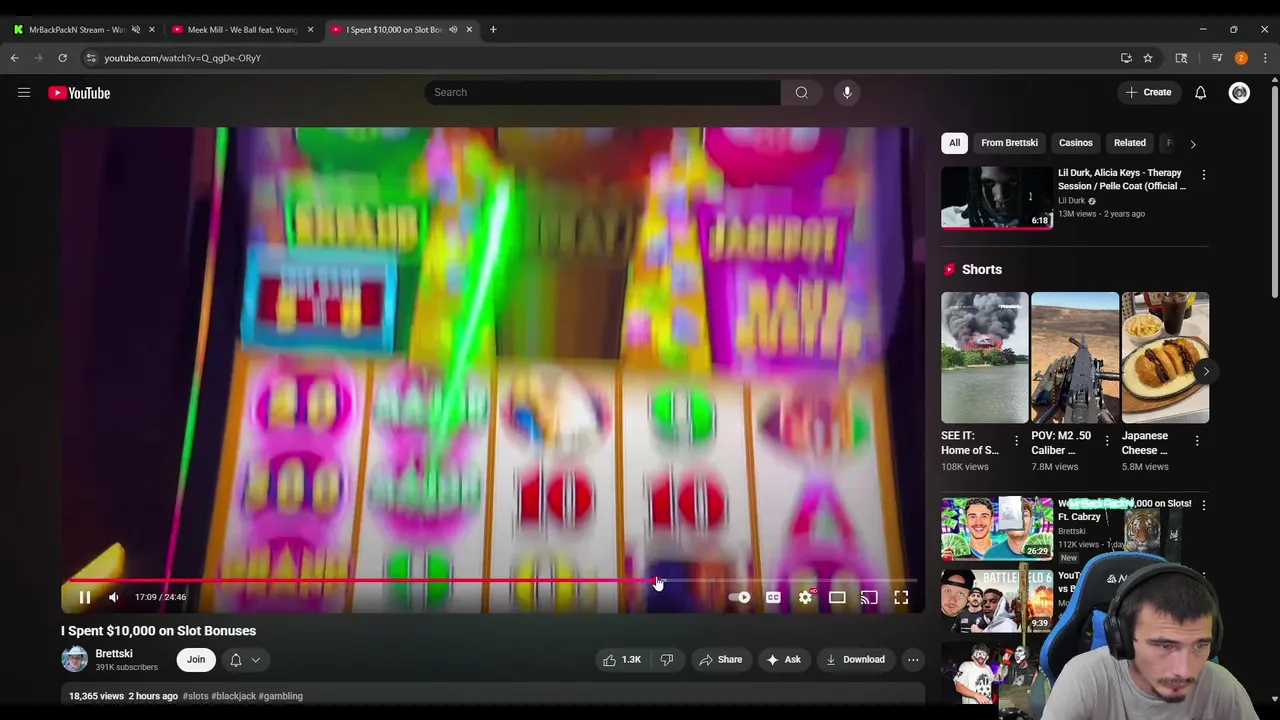
Task: Download the video
Action: [x=855, y=659]
